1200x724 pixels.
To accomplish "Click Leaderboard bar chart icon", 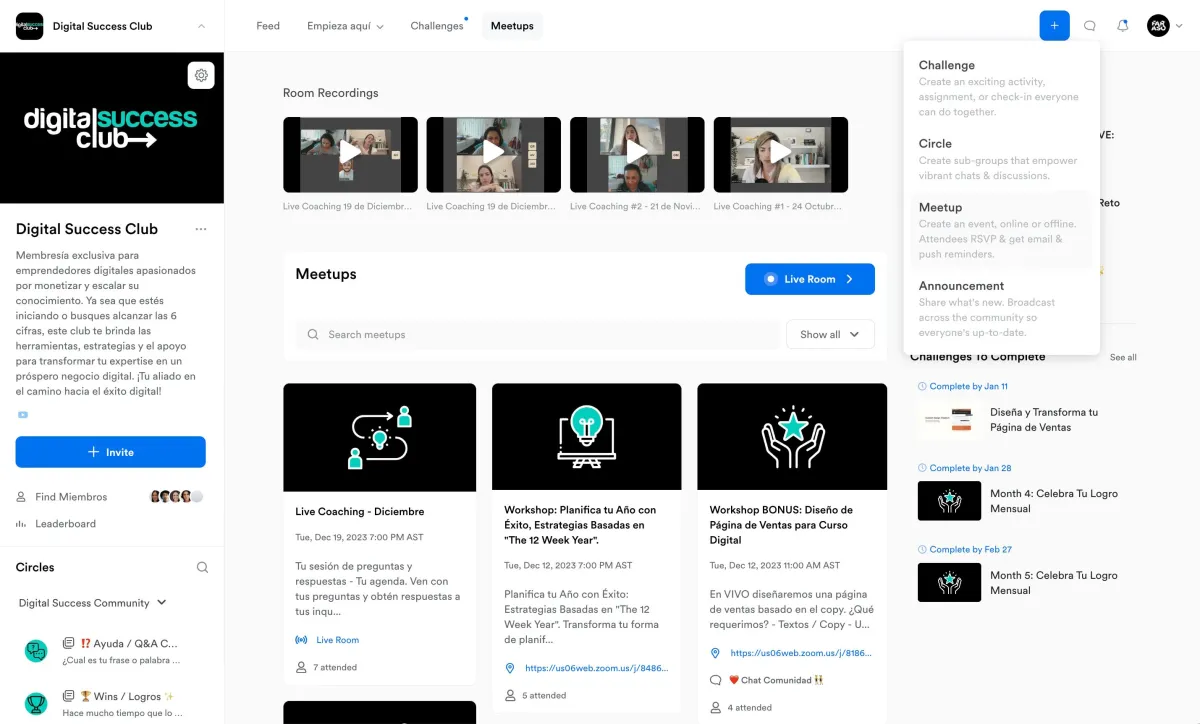I will tap(21, 524).
